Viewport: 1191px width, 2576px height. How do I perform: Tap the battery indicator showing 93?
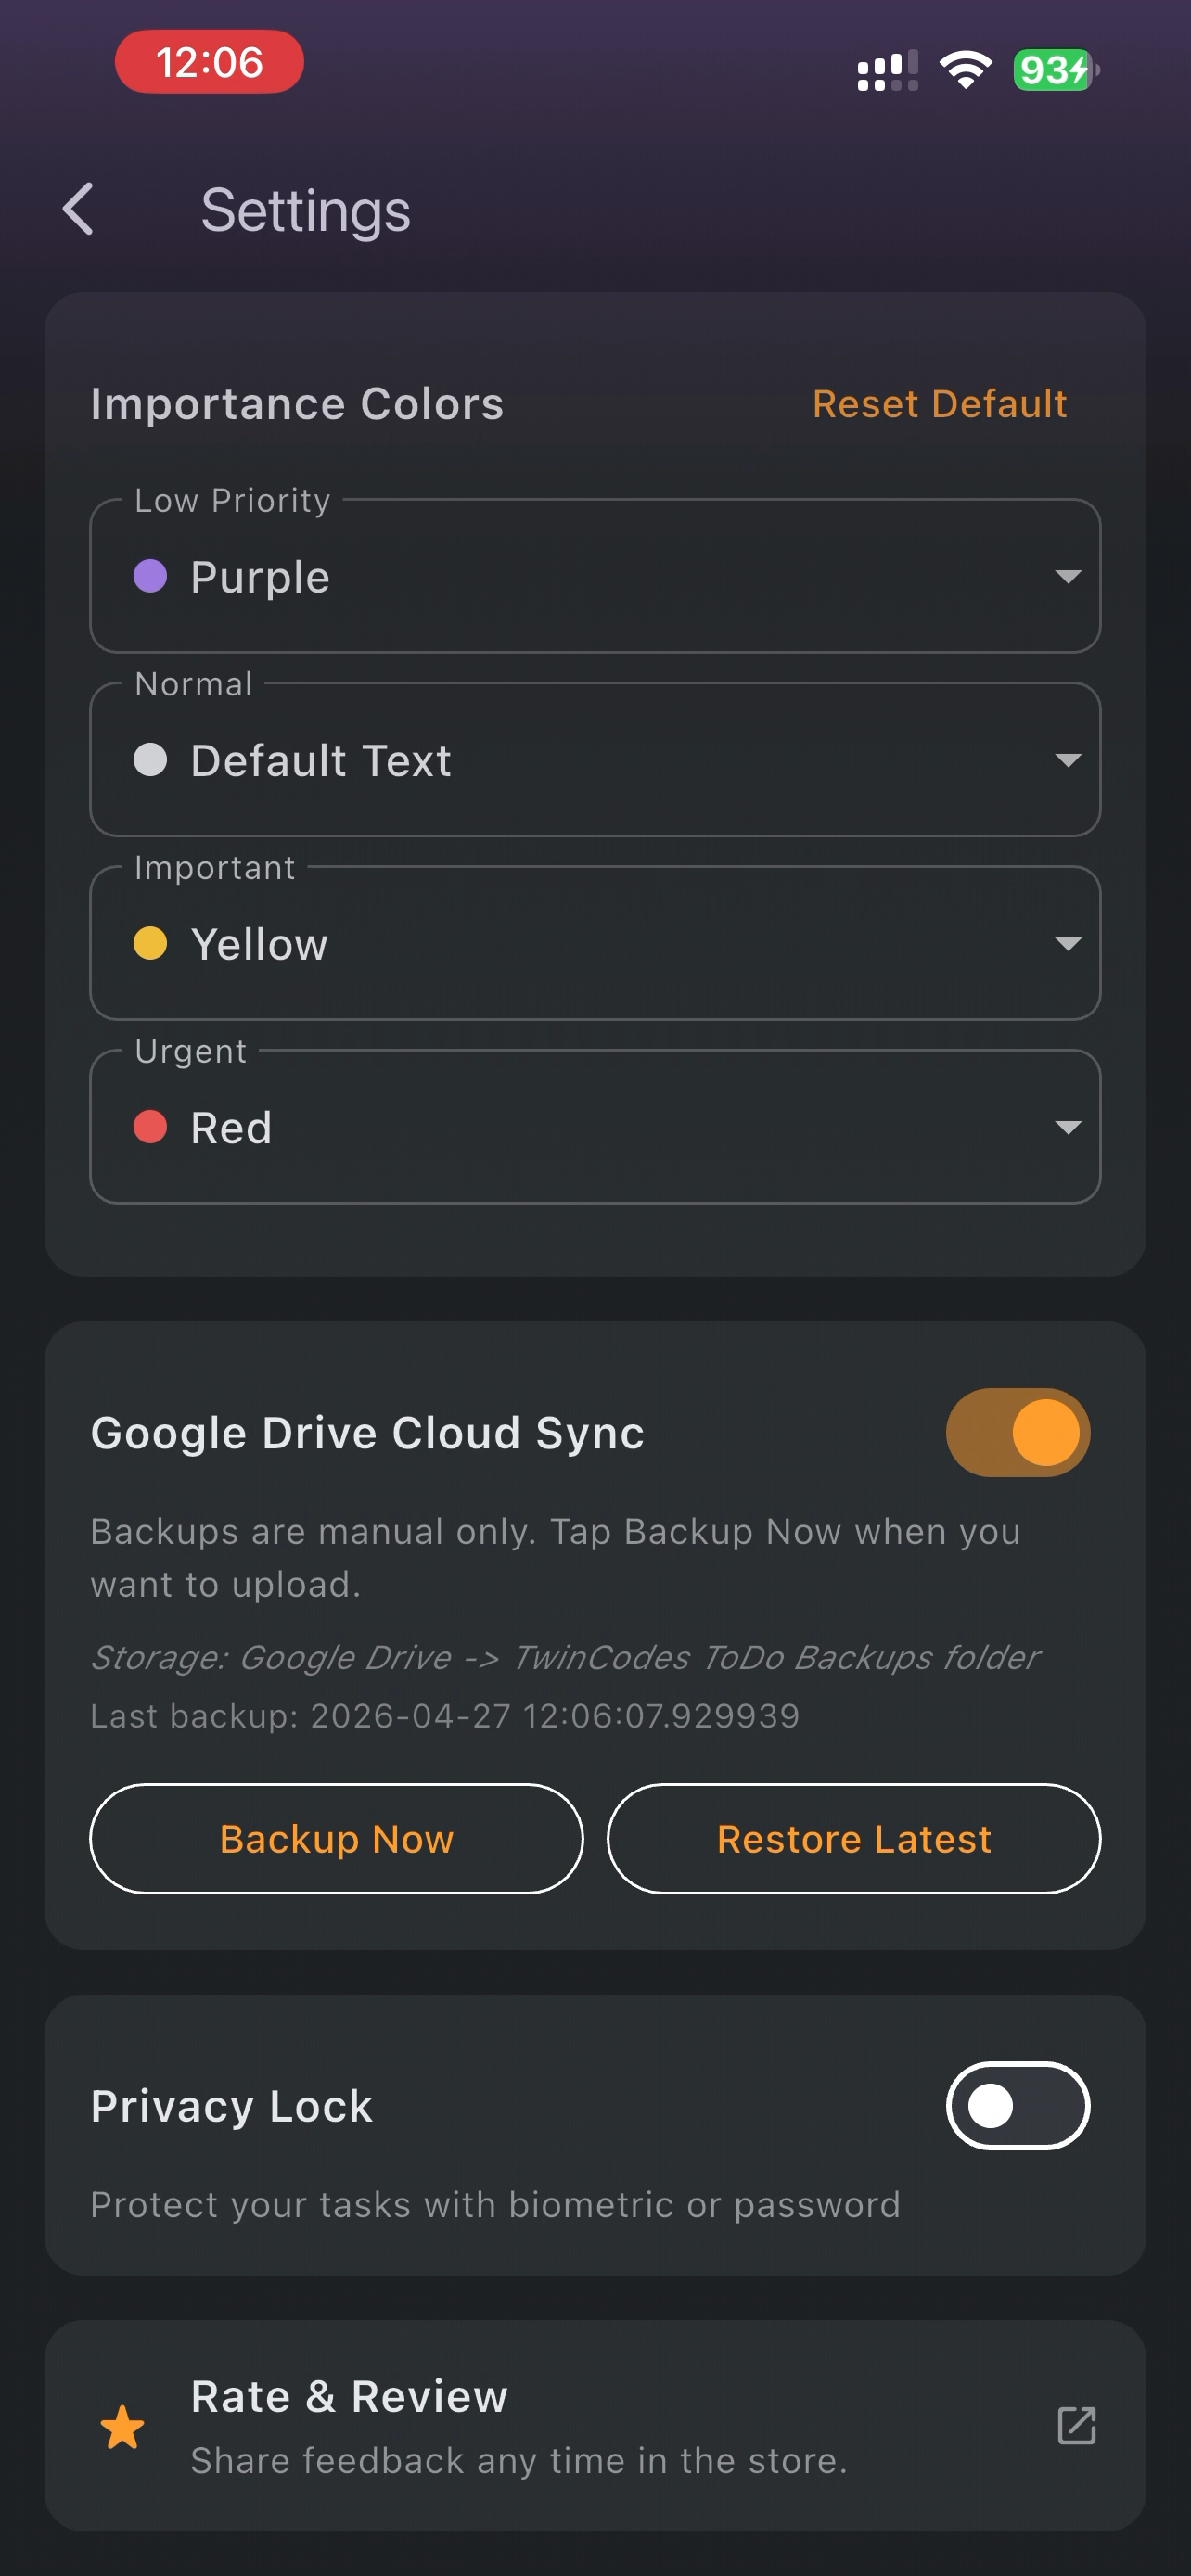pos(1056,70)
